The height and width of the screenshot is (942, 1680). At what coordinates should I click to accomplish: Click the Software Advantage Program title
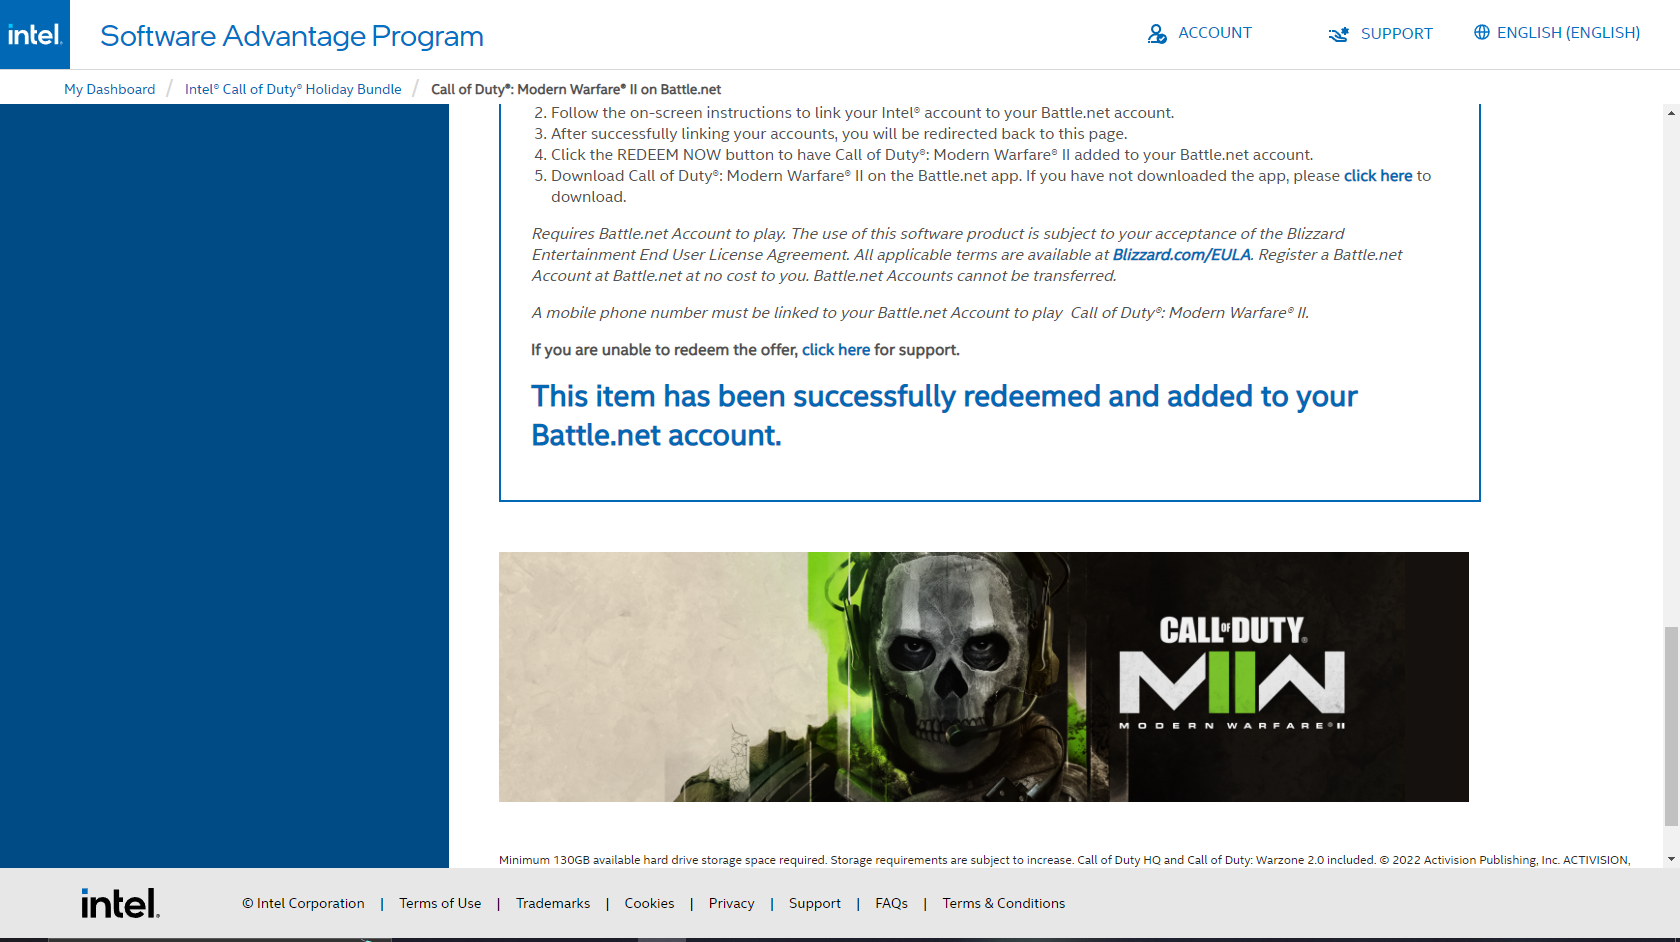coord(292,36)
